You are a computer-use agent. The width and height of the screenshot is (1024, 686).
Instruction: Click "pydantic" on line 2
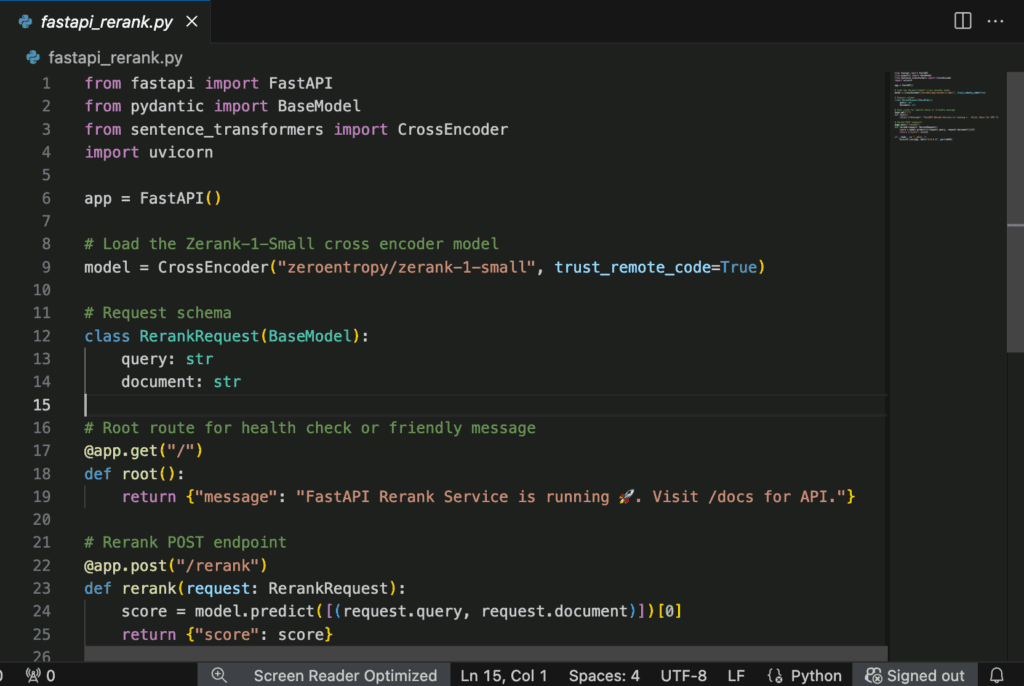pos(167,106)
